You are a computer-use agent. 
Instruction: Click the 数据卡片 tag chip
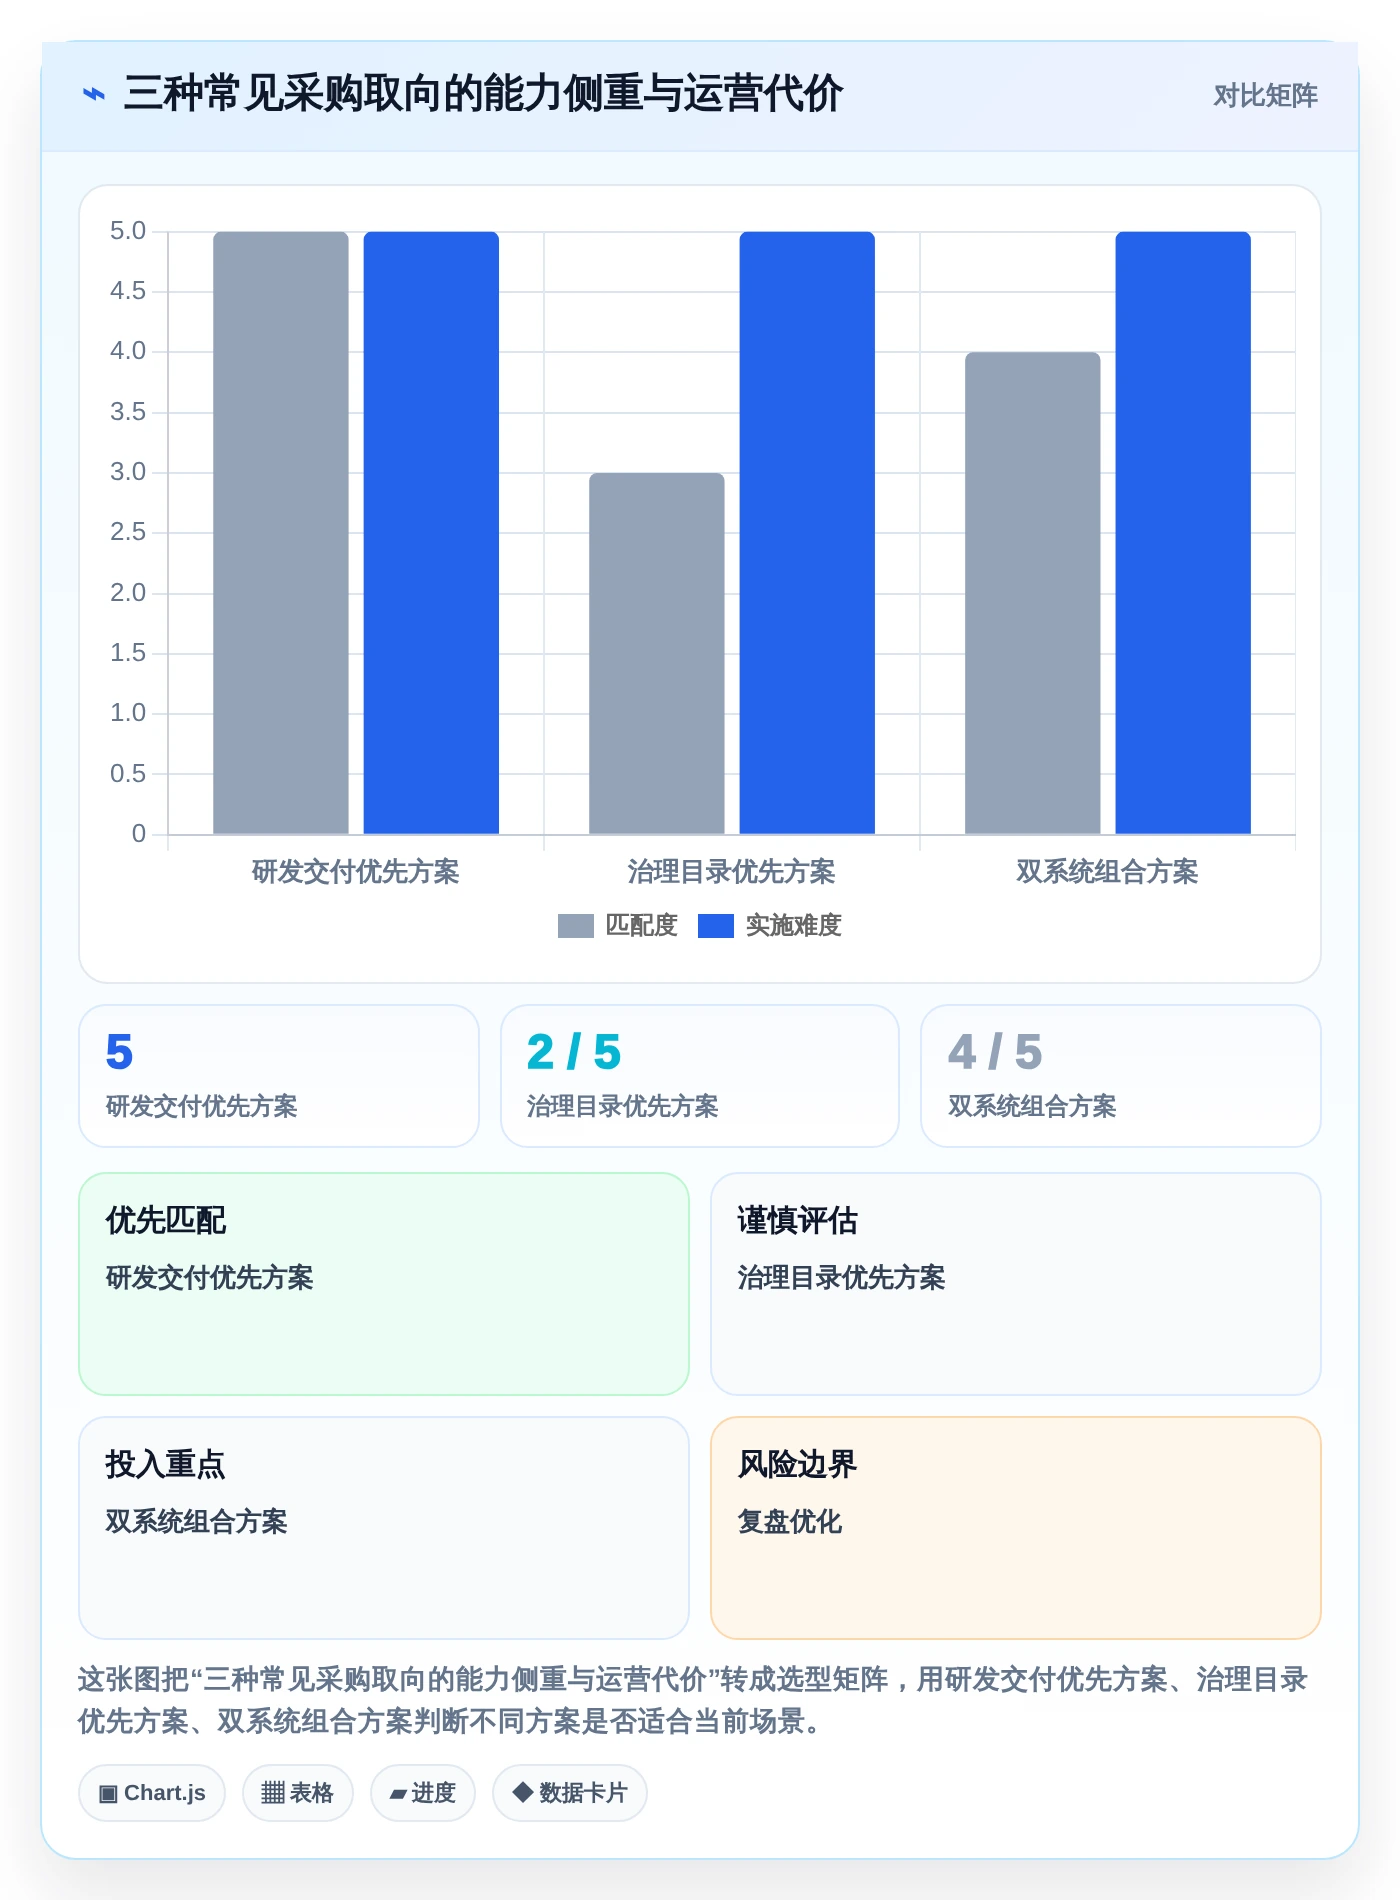tap(570, 1793)
